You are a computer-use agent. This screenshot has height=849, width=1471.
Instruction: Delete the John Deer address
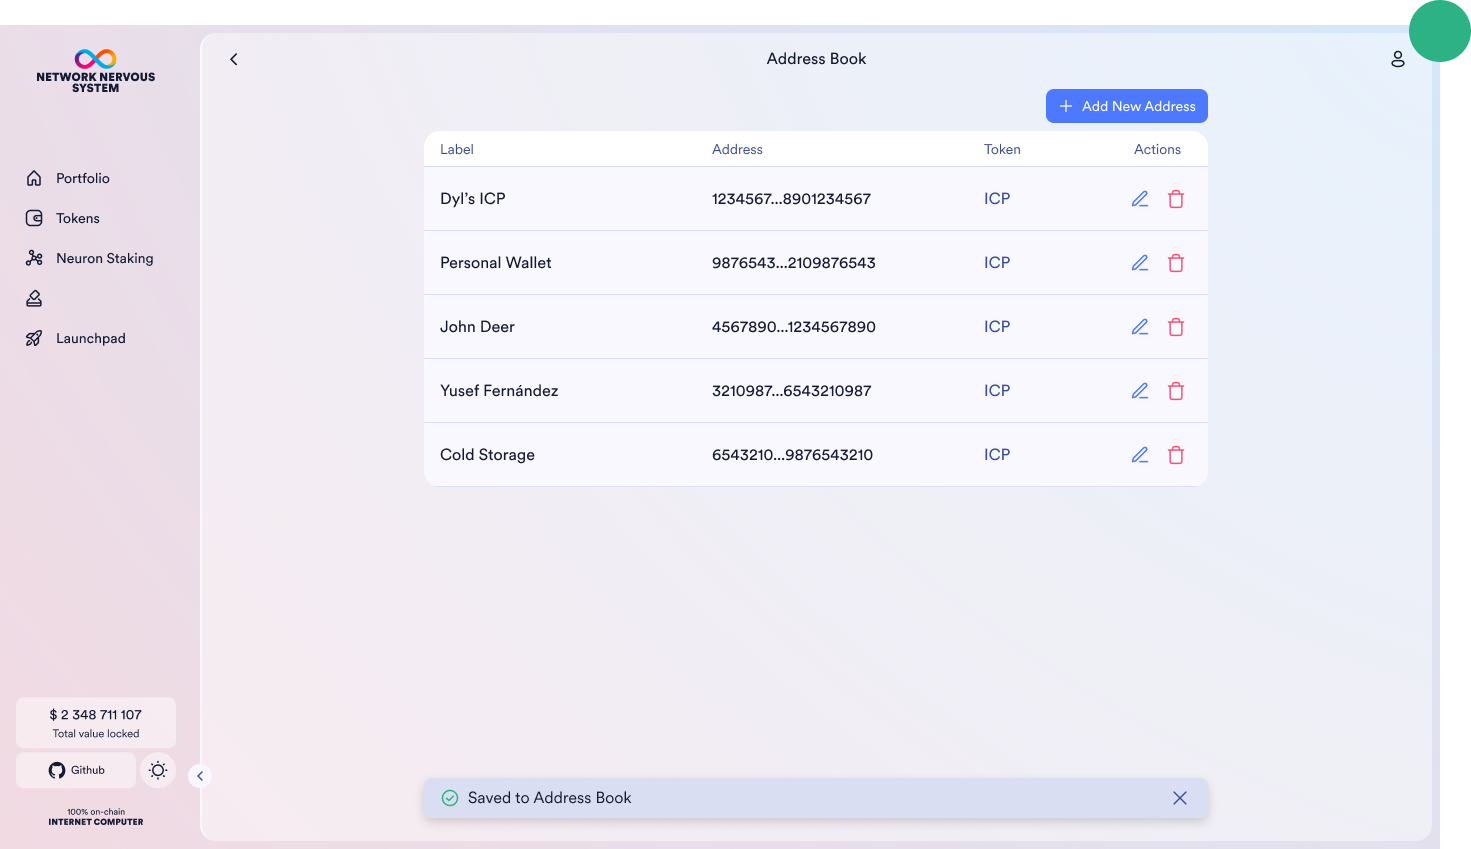pos(1176,327)
